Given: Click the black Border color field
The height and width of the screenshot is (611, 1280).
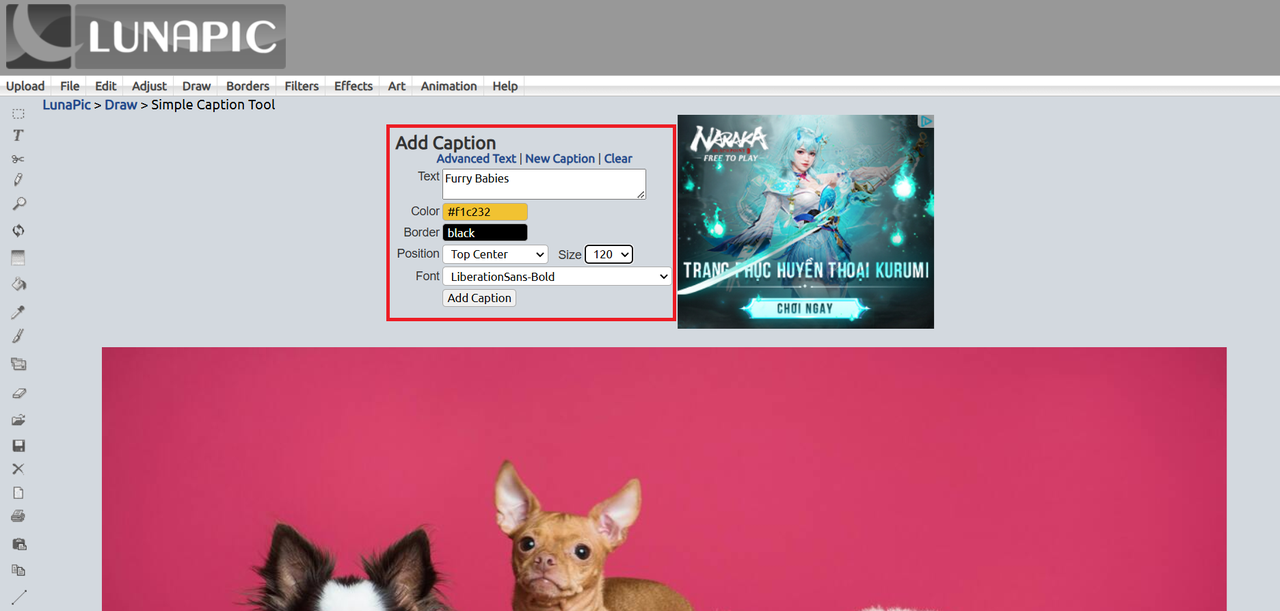Looking at the screenshot, I should tap(485, 233).
